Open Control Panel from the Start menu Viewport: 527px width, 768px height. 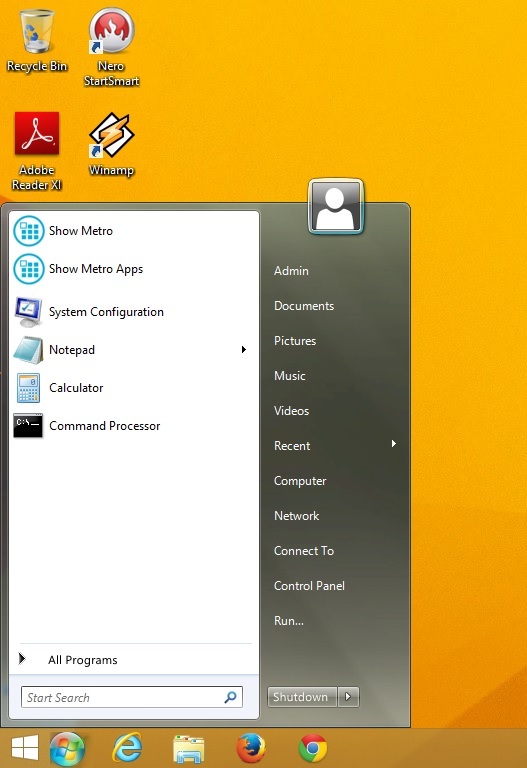tap(309, 586)
